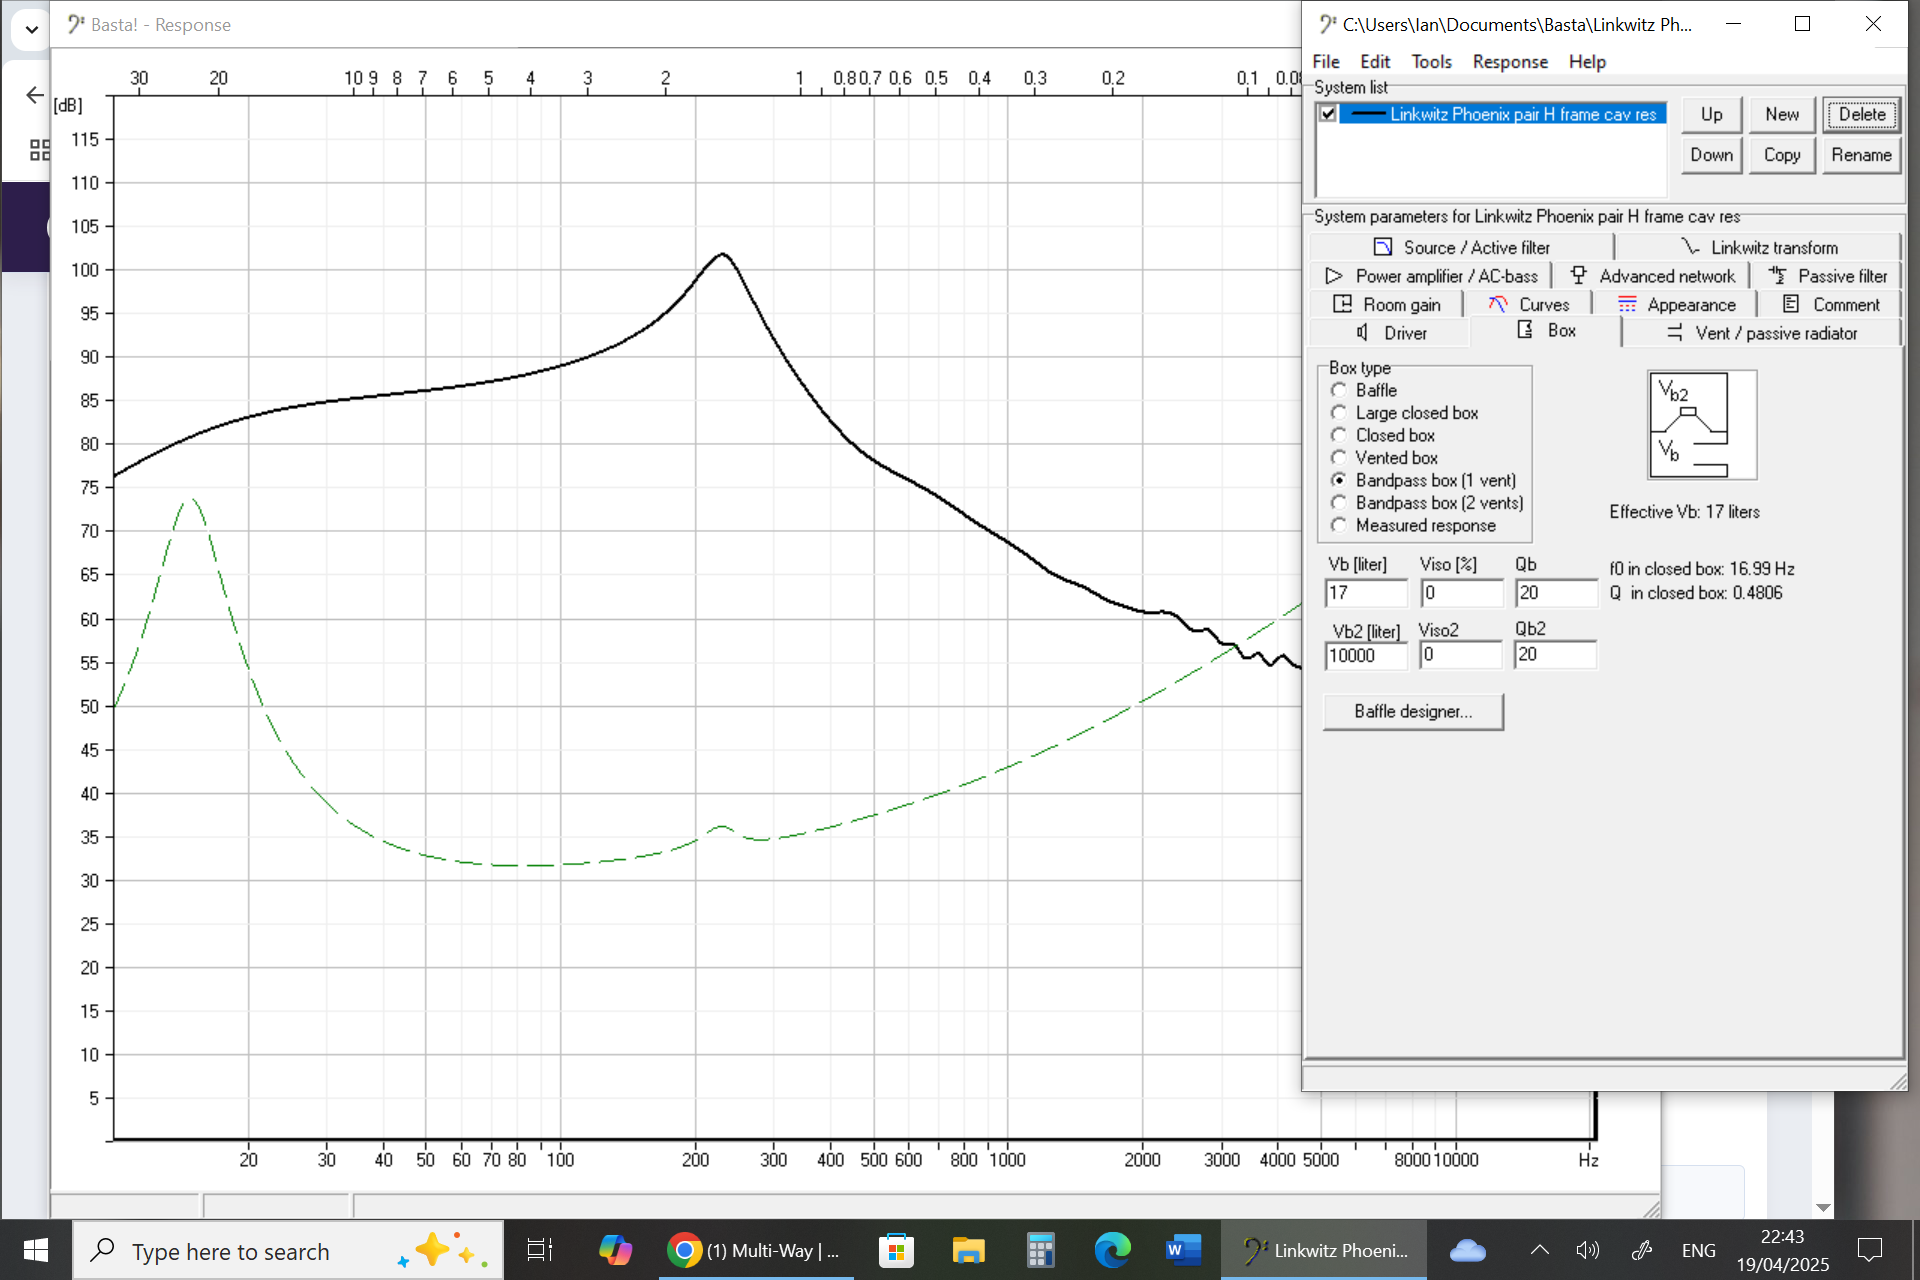Click the Vb2 [liter] input field
Image resolution: width=1920 pixels, height=1280 pixels.
[x=1365, y=655]
